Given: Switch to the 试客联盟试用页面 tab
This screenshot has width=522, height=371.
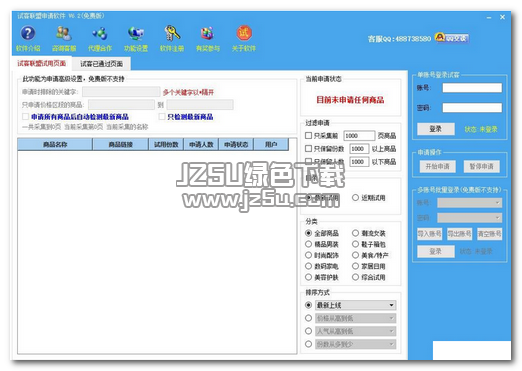Looking at the screenshot, I should (x=42, y=63).
